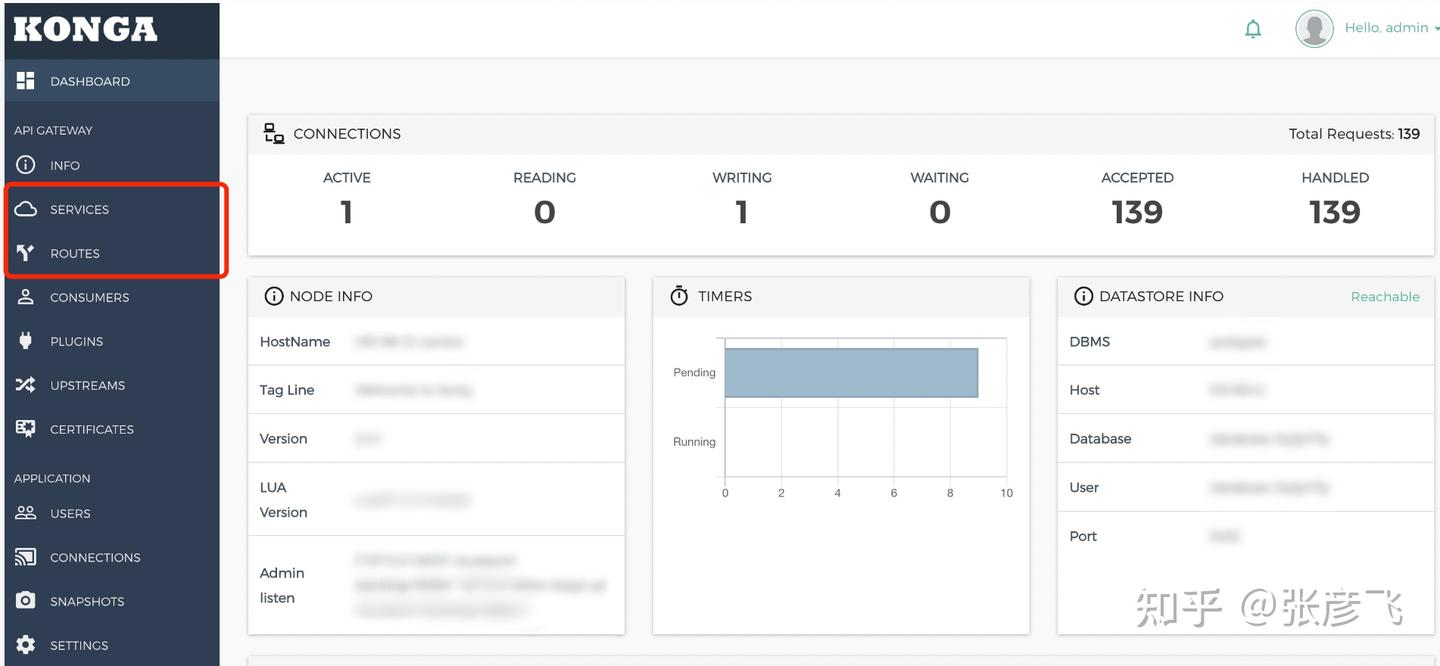Go to Users menu item

(x=70, y=513)
